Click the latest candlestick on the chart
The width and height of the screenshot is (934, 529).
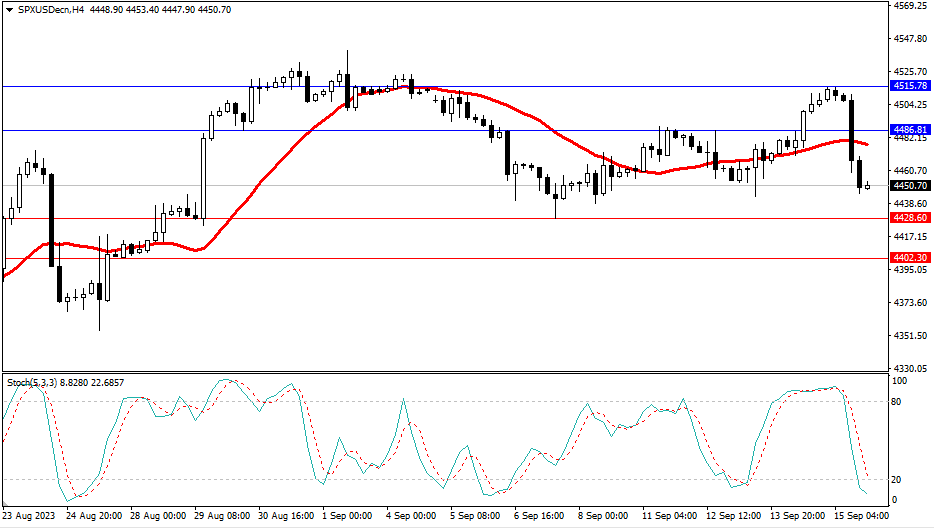click(x=868, y=186)
